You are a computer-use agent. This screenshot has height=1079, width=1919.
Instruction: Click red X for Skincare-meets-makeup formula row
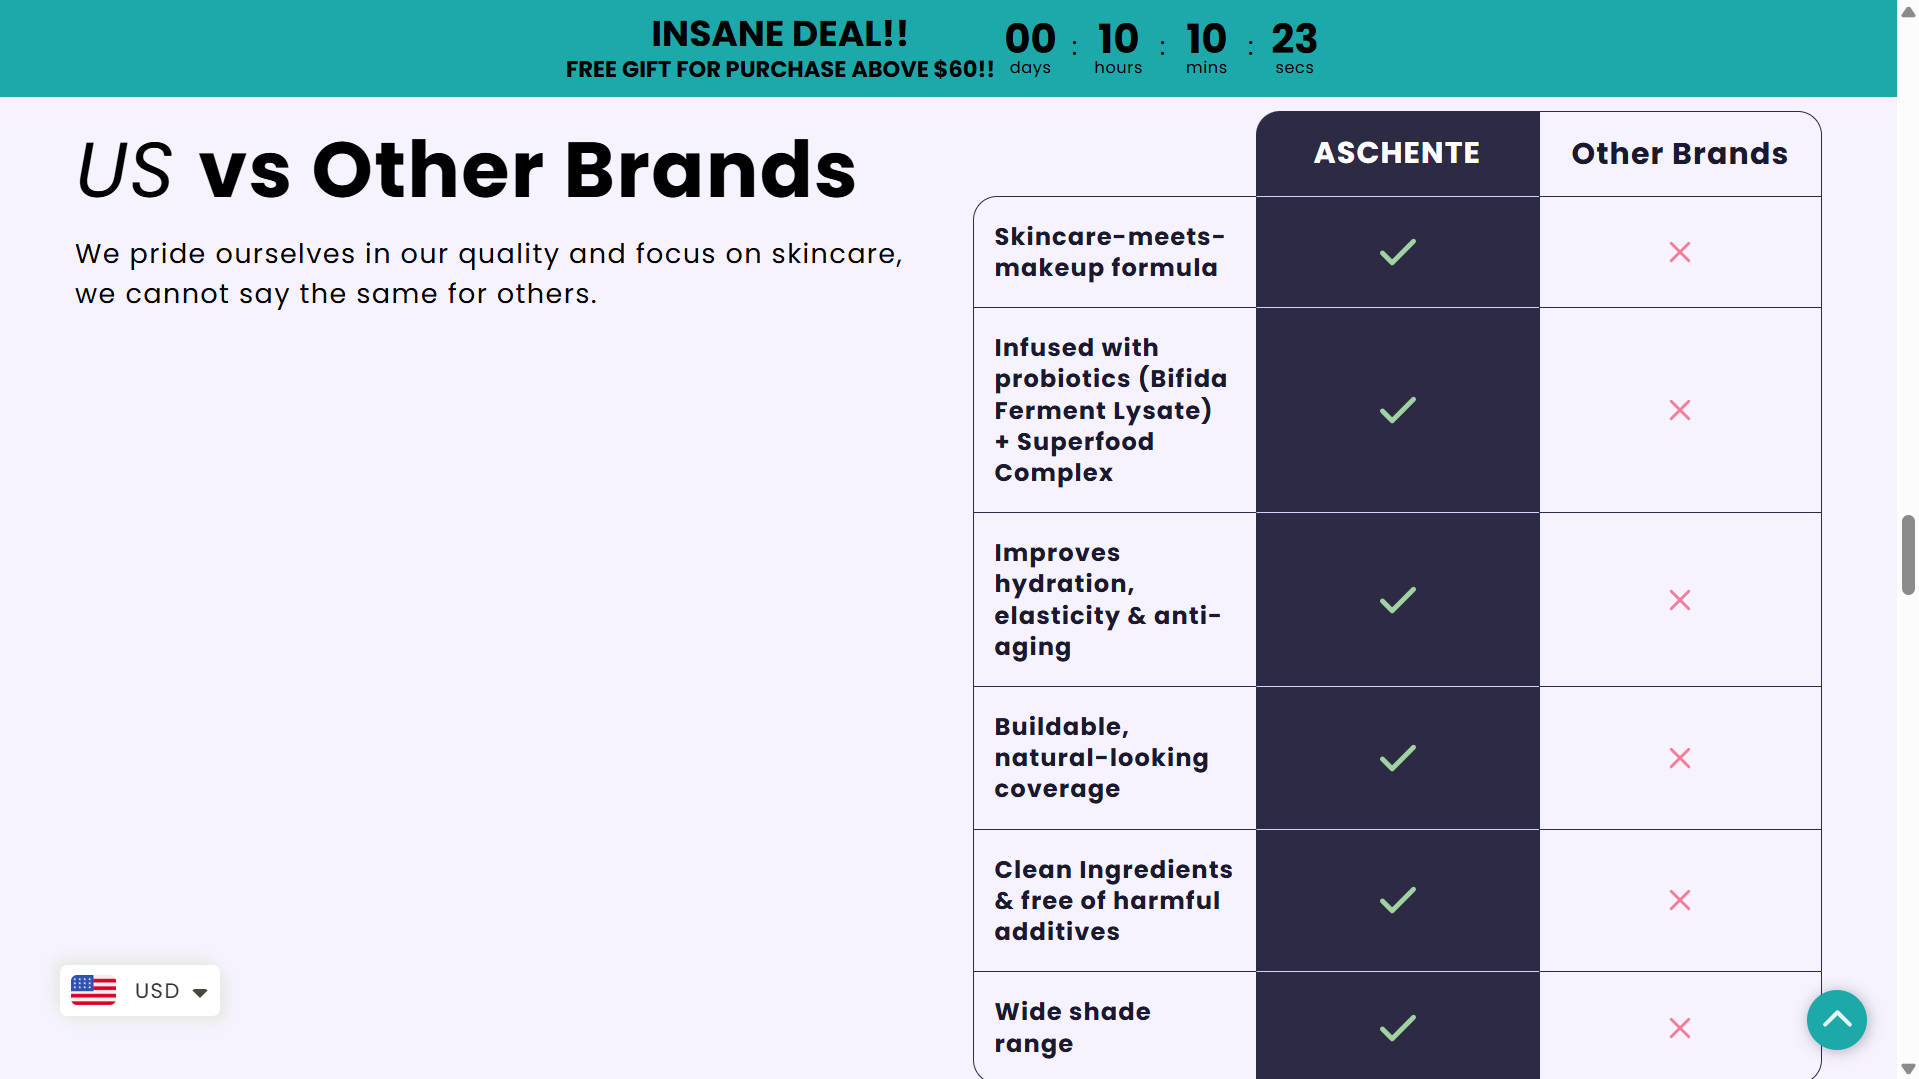pos(1679,252)
